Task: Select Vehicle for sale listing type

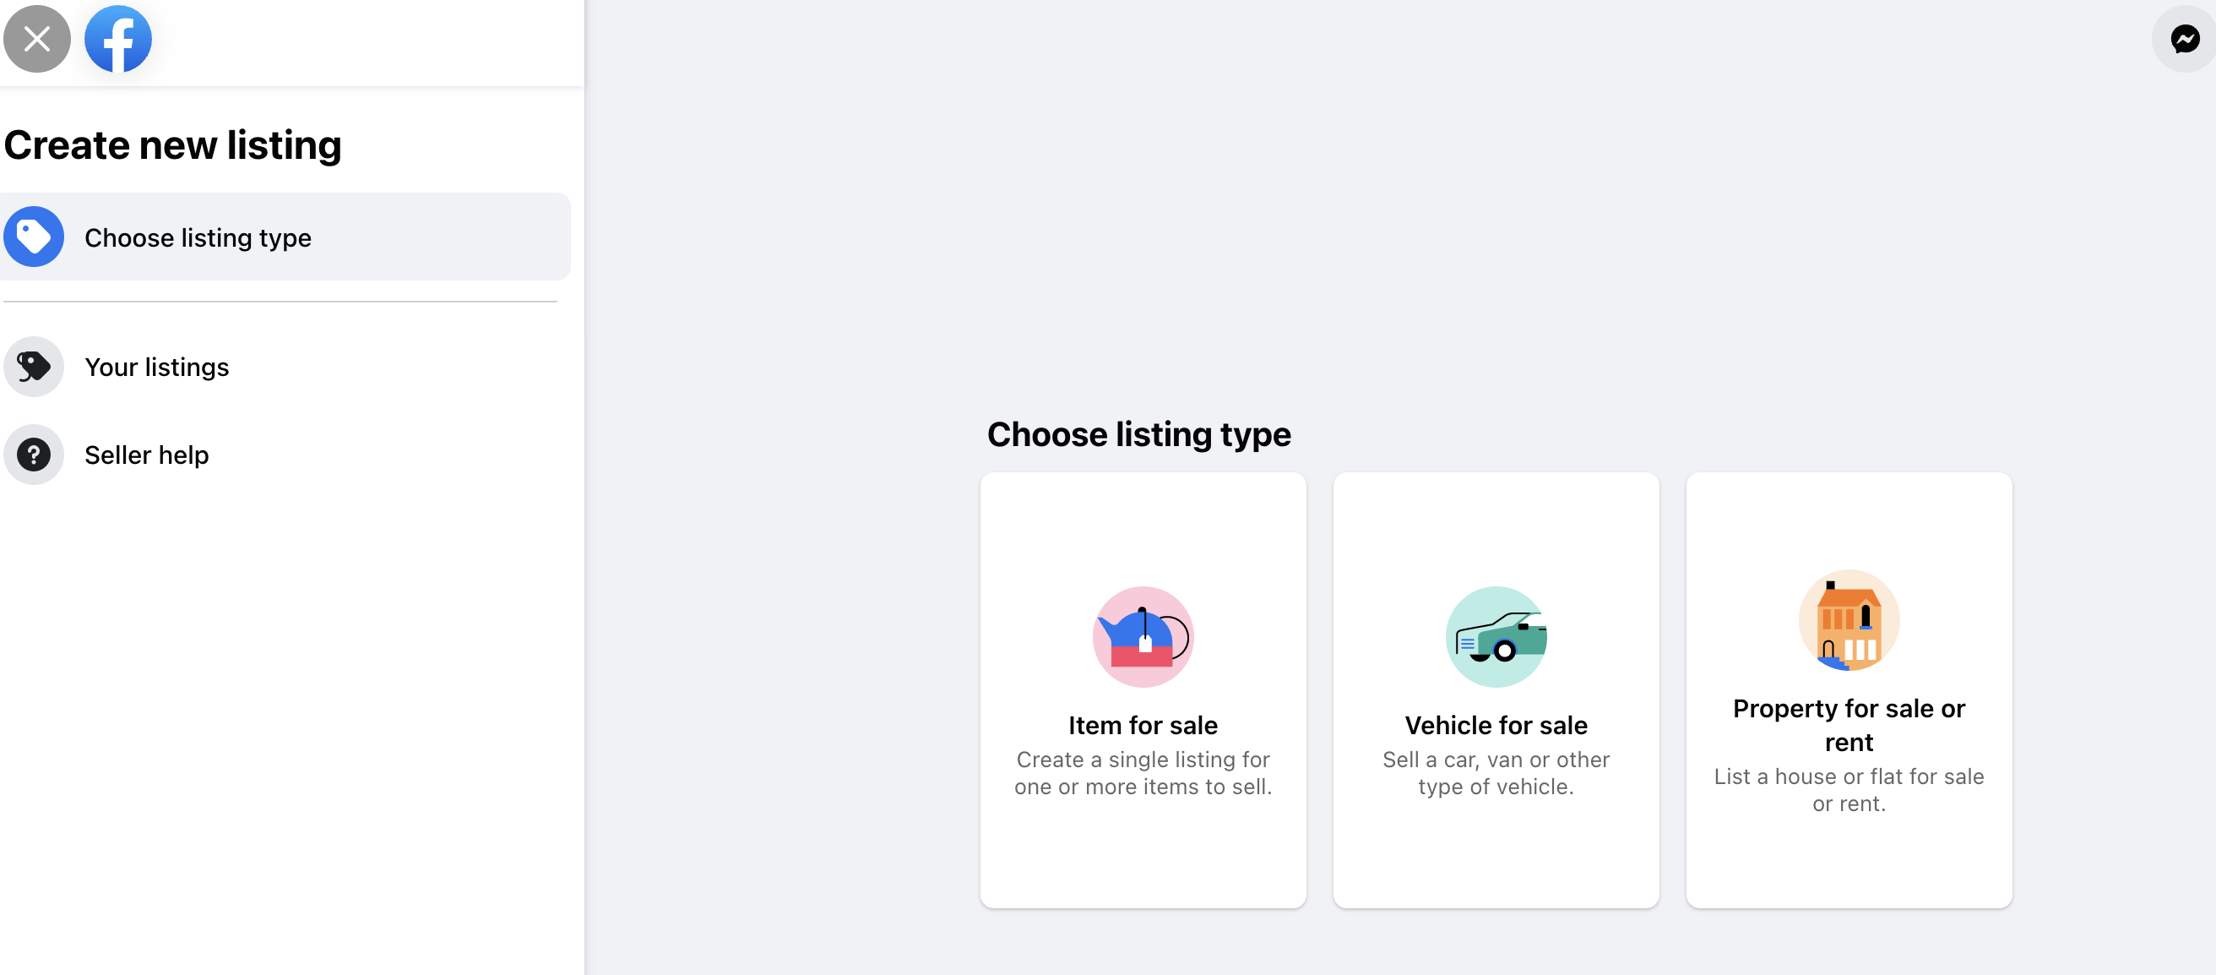Action: [x=1496, y=690]
